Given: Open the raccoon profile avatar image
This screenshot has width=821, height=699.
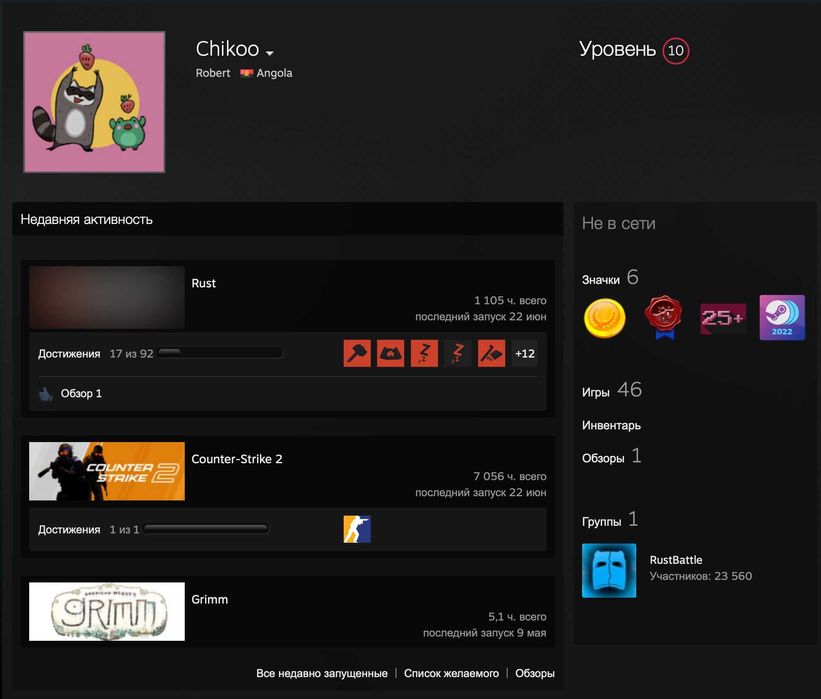Looking at the screenshot, I should 94,102.
